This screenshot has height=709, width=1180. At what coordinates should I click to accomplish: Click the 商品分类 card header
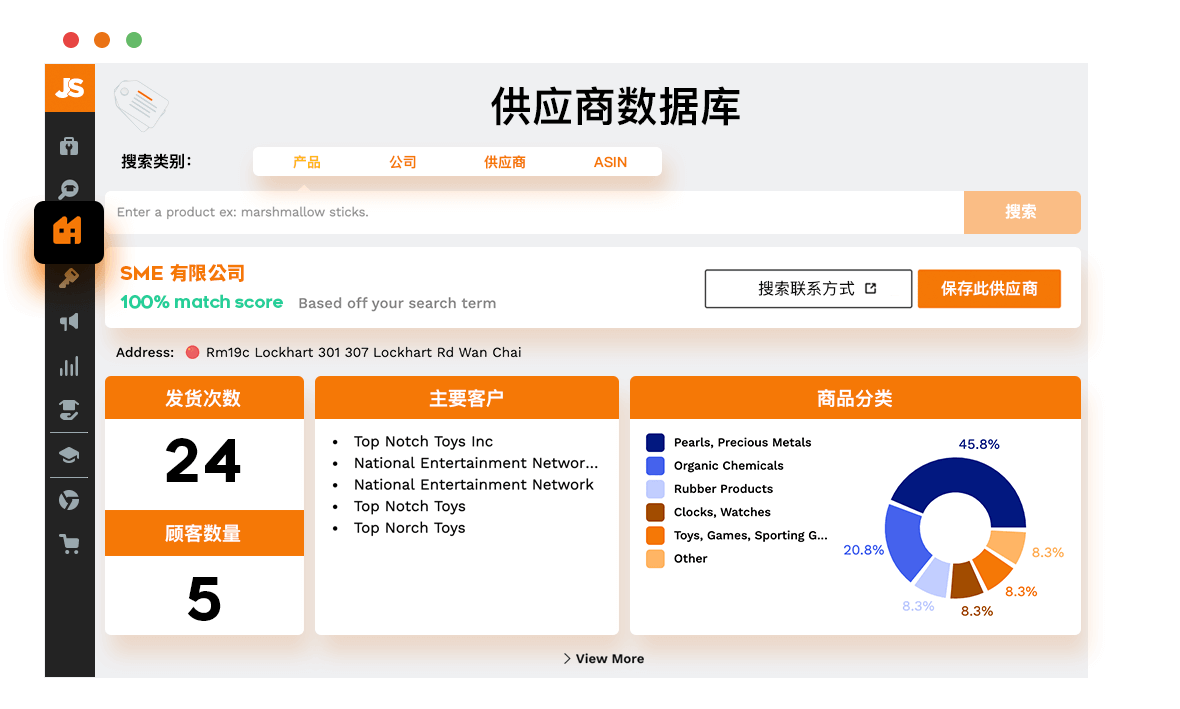click(x=855, y=397)
